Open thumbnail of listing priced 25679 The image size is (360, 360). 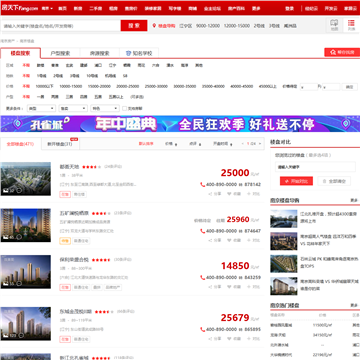click(26, 324)
